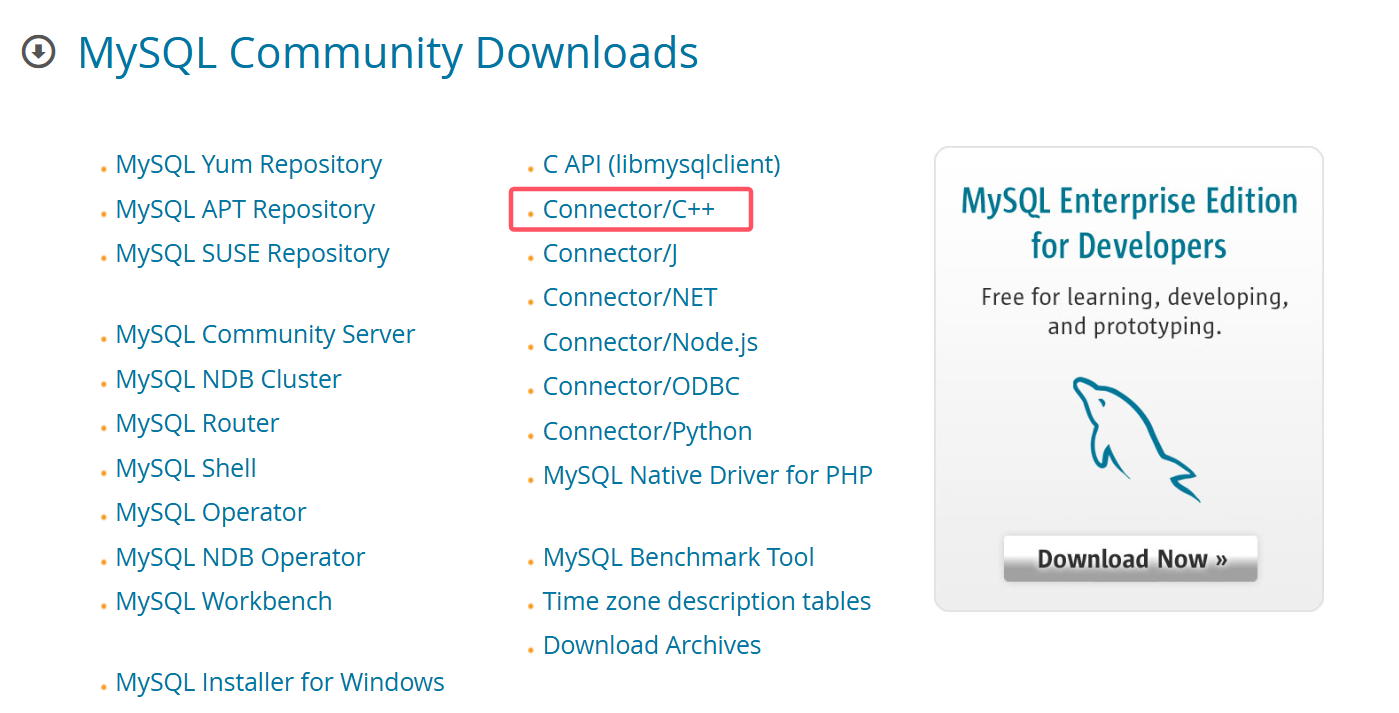The width and height of the screenshot is (1399, 713).
Task: Click the Download Now button
Action: [x=1130, y=558]
